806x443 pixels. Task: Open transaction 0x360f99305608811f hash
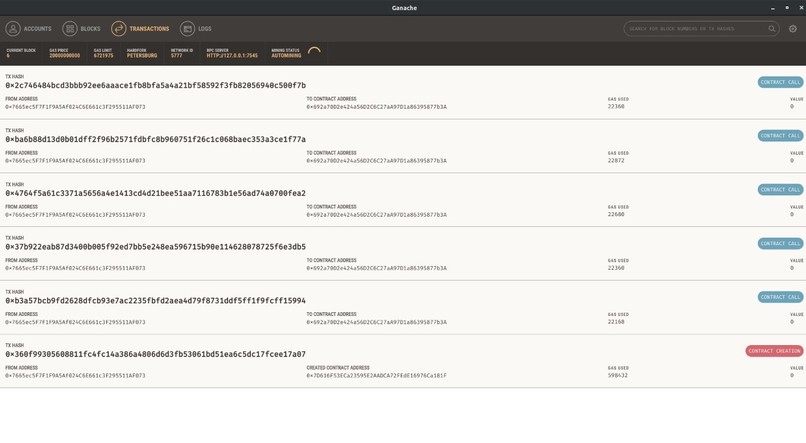(155, 354)
